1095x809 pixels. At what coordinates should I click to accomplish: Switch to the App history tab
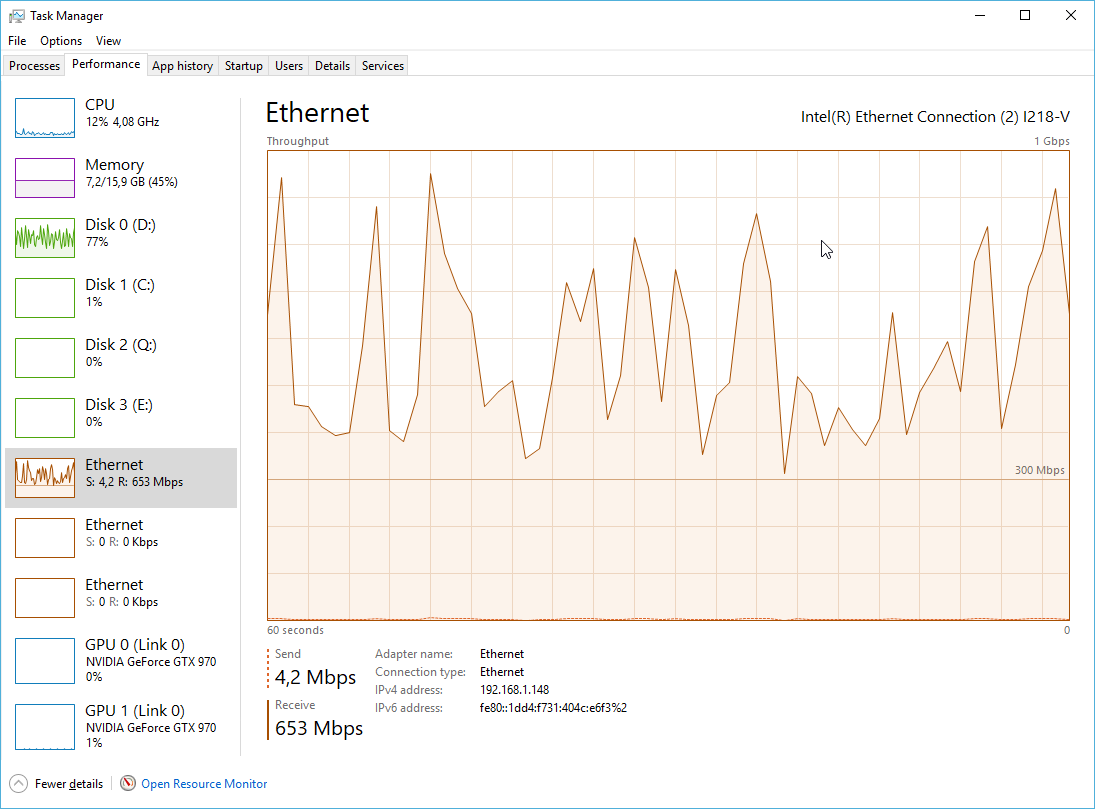click(x=182, y=66)
